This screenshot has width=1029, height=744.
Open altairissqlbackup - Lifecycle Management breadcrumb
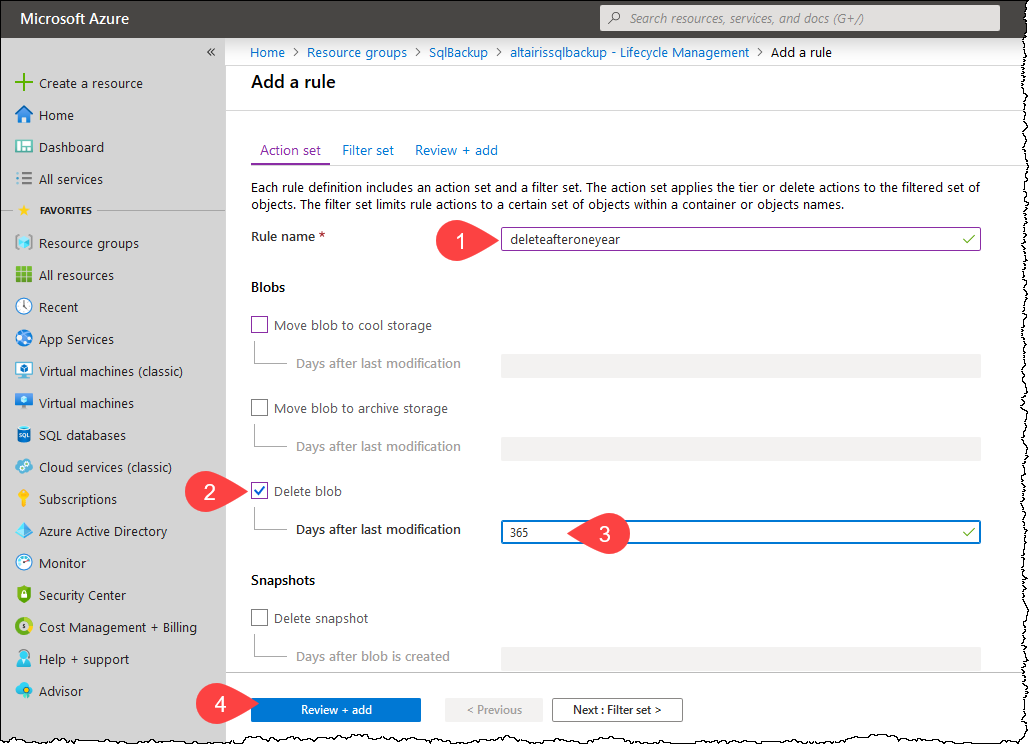click(629, 52)
